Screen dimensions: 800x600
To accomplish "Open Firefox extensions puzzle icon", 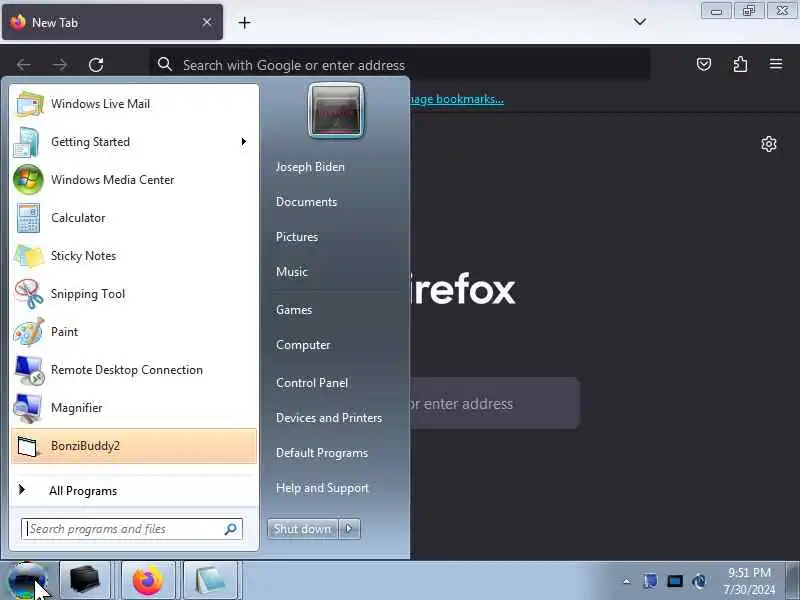I will coord(740,64).
